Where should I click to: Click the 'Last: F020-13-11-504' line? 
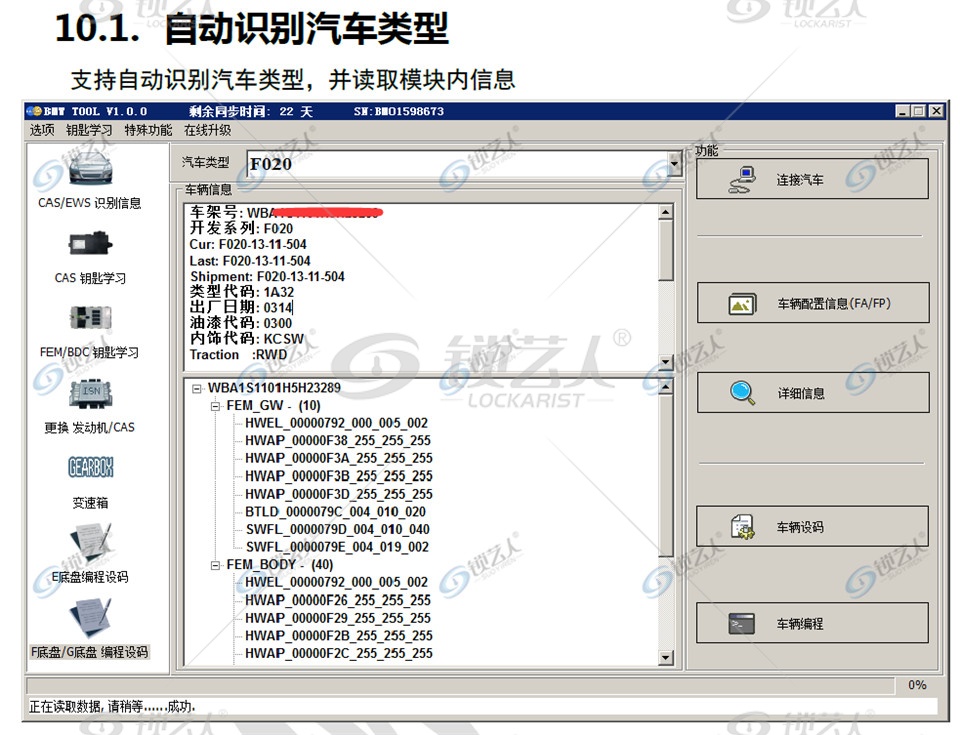pos(250,261)
